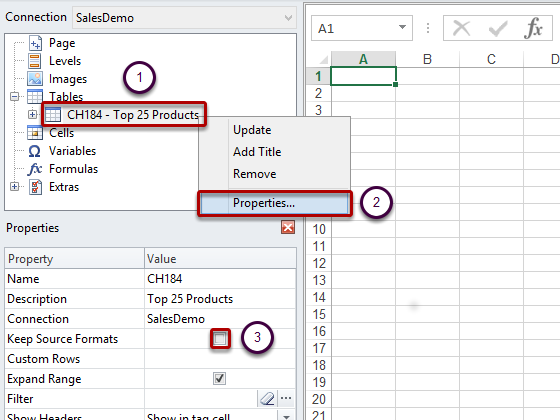560x420 pixels.
Task: Select cell A1 in the spreadsheet
Action: [363, 76]
